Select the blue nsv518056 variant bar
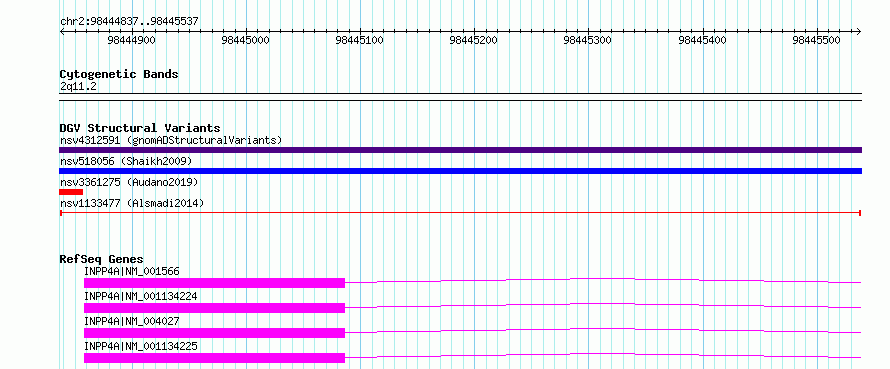Image resolution: width=890 pixels, height=369 pixels. 460,171
